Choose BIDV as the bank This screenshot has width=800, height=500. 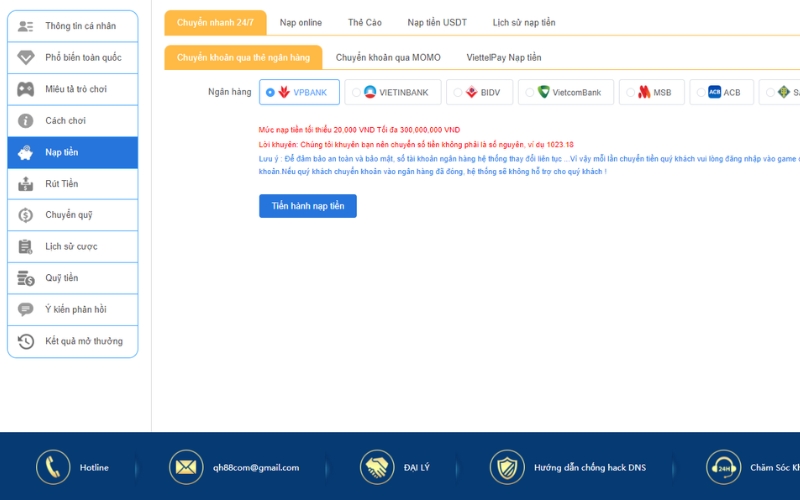457,93
